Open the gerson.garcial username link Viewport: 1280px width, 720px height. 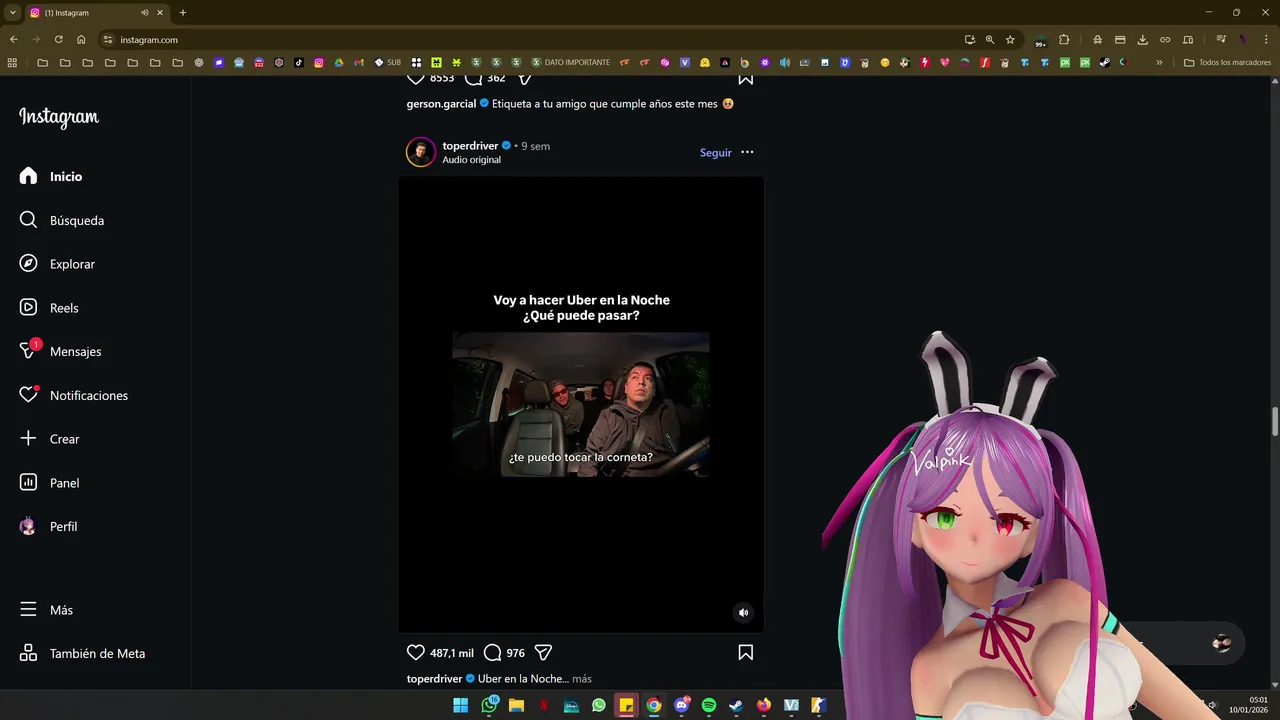tap(441, 104)
